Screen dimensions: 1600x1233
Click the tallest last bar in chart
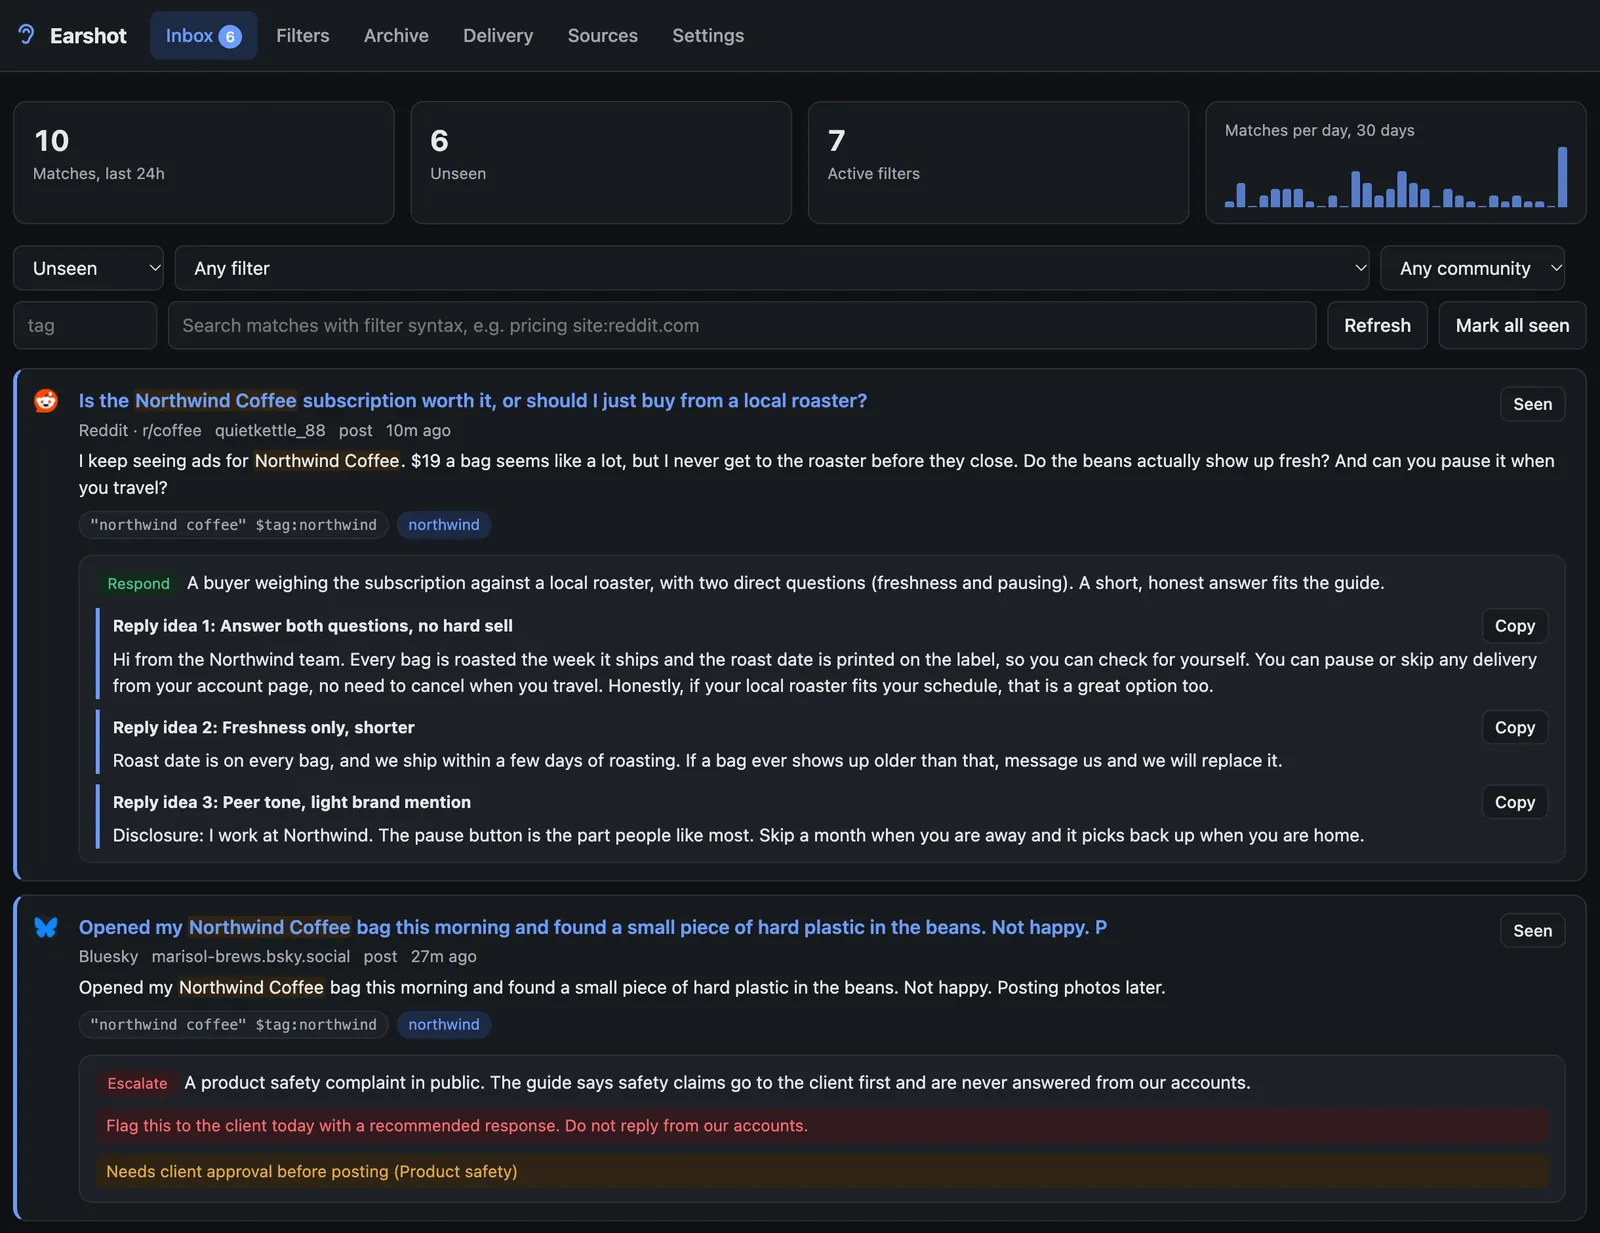coord(1562,177)
